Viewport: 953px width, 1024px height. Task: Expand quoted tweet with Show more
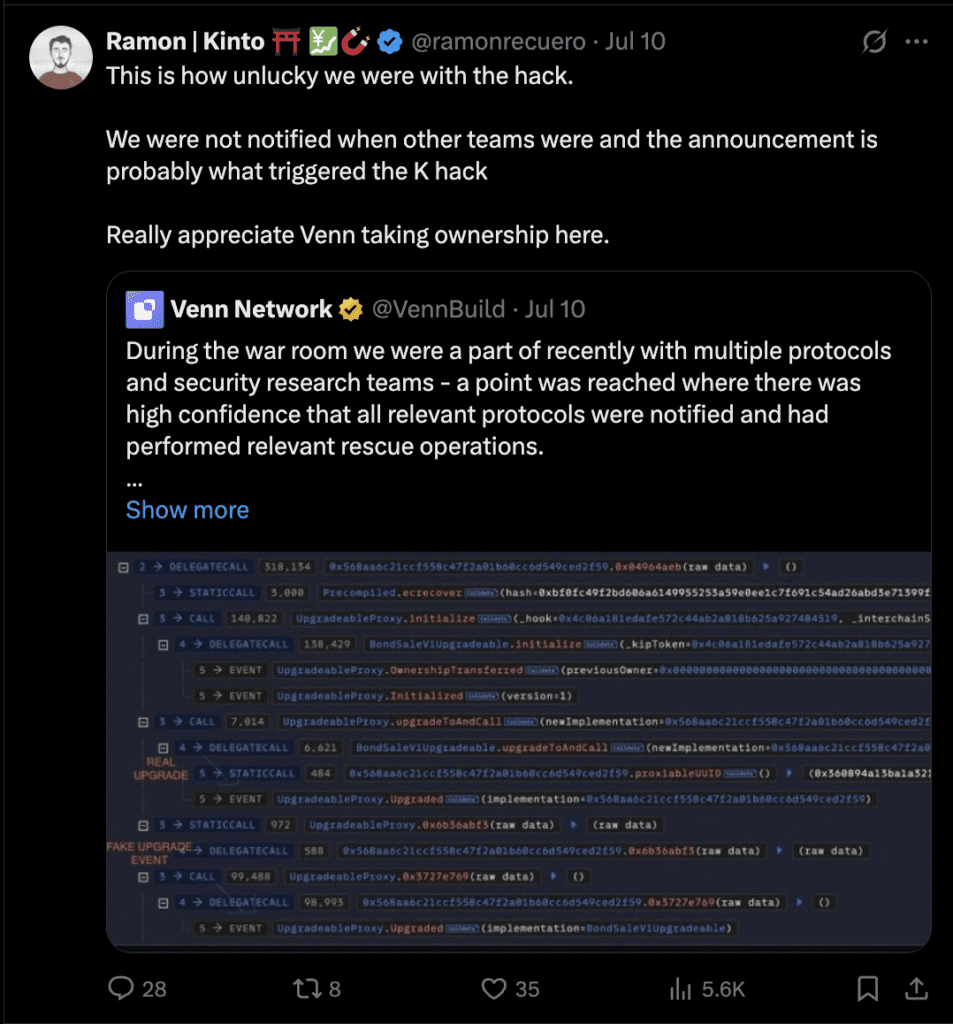[x=187, y=510]
